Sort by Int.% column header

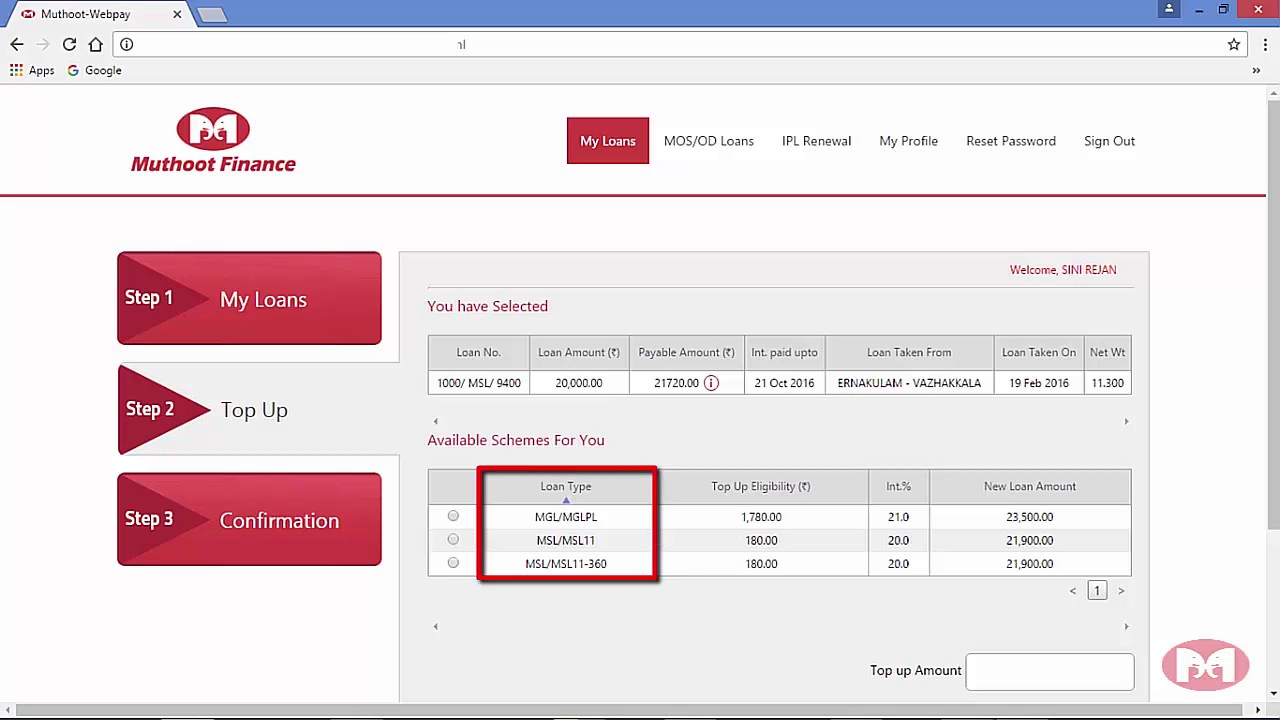tap(898, 486)
